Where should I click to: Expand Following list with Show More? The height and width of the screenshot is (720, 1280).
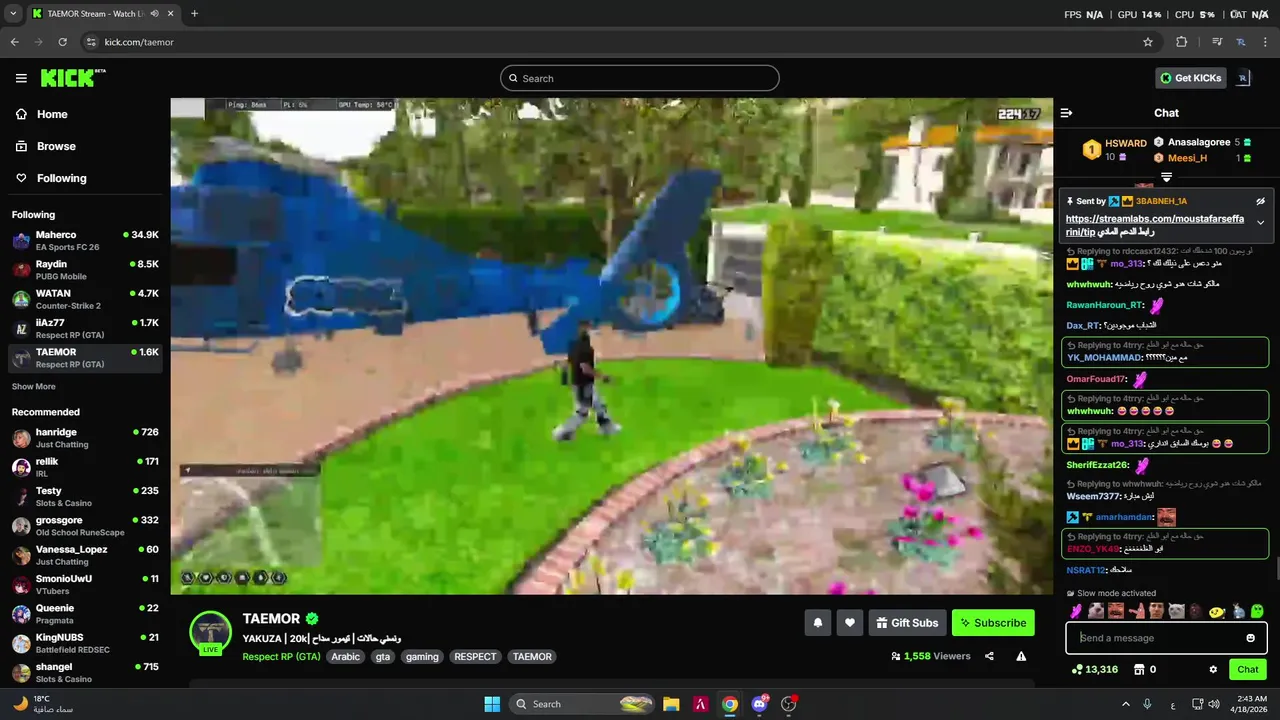coord(33,386)
